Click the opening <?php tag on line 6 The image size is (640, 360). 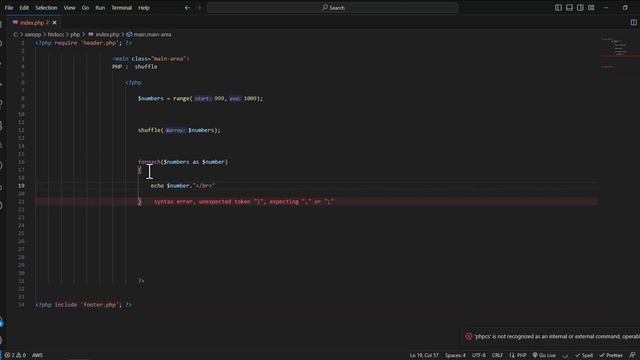click(x=133, y=82)
